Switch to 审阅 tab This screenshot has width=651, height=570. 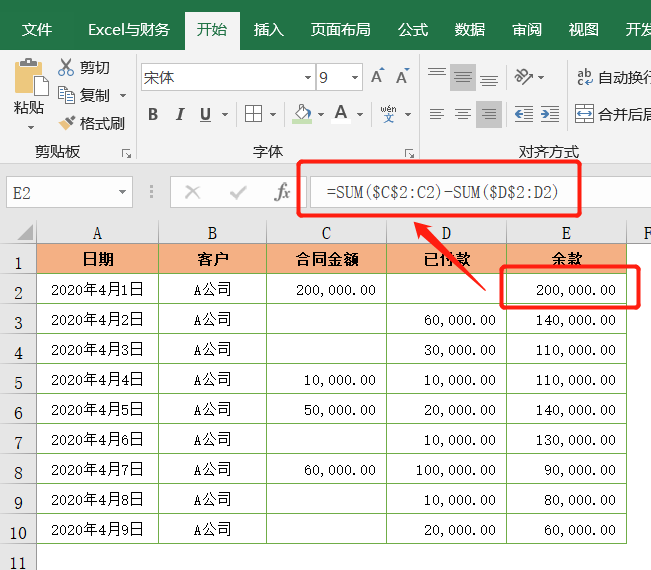pos(526,30)
